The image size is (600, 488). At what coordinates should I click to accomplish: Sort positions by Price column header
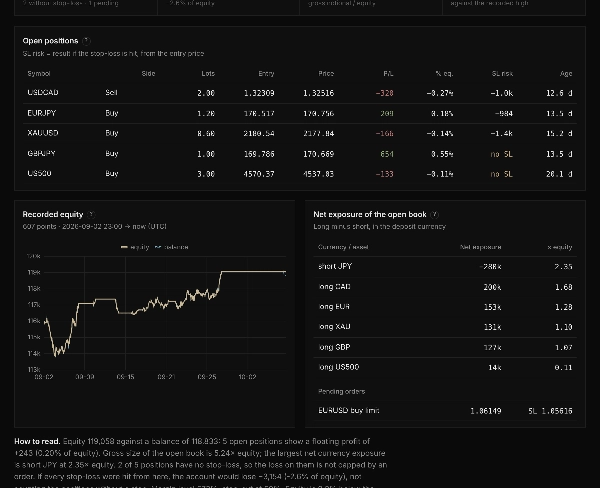pos(326,73)
